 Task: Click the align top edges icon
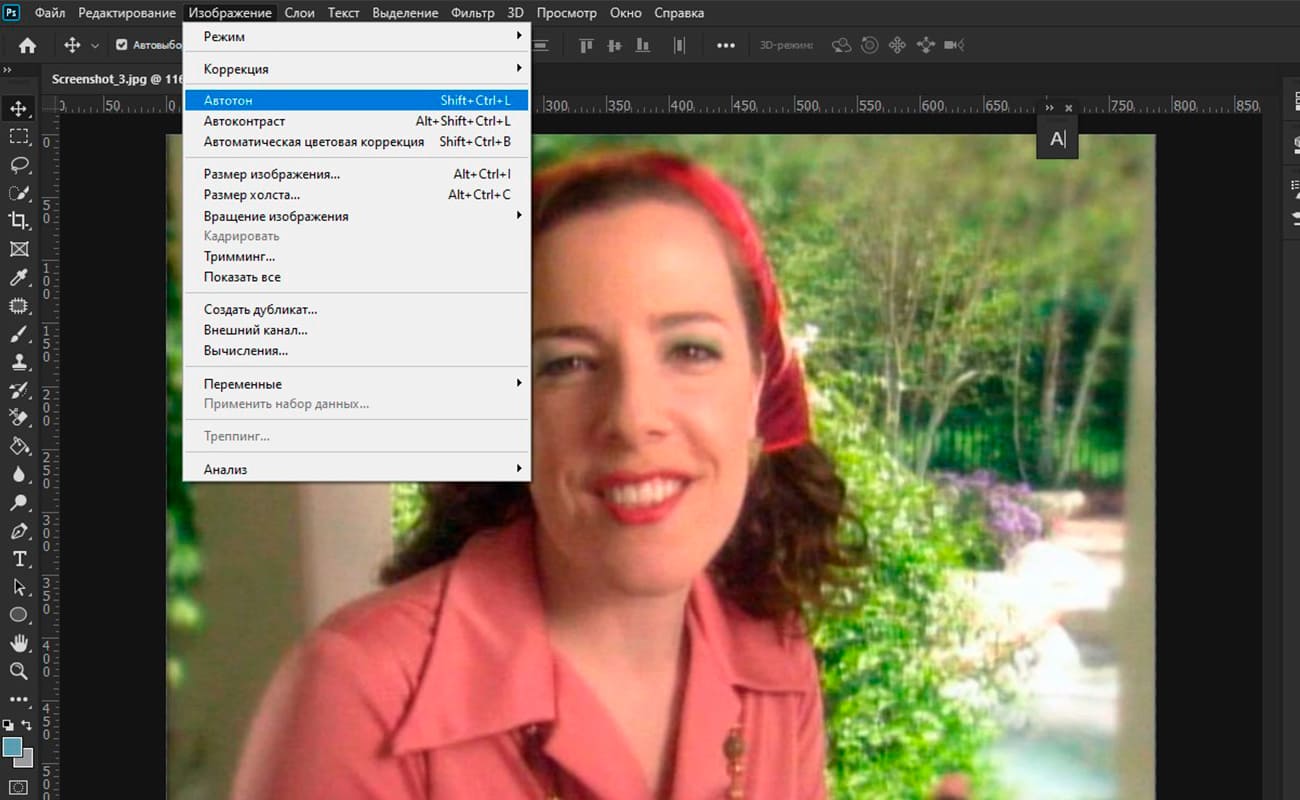coord(587,45)
